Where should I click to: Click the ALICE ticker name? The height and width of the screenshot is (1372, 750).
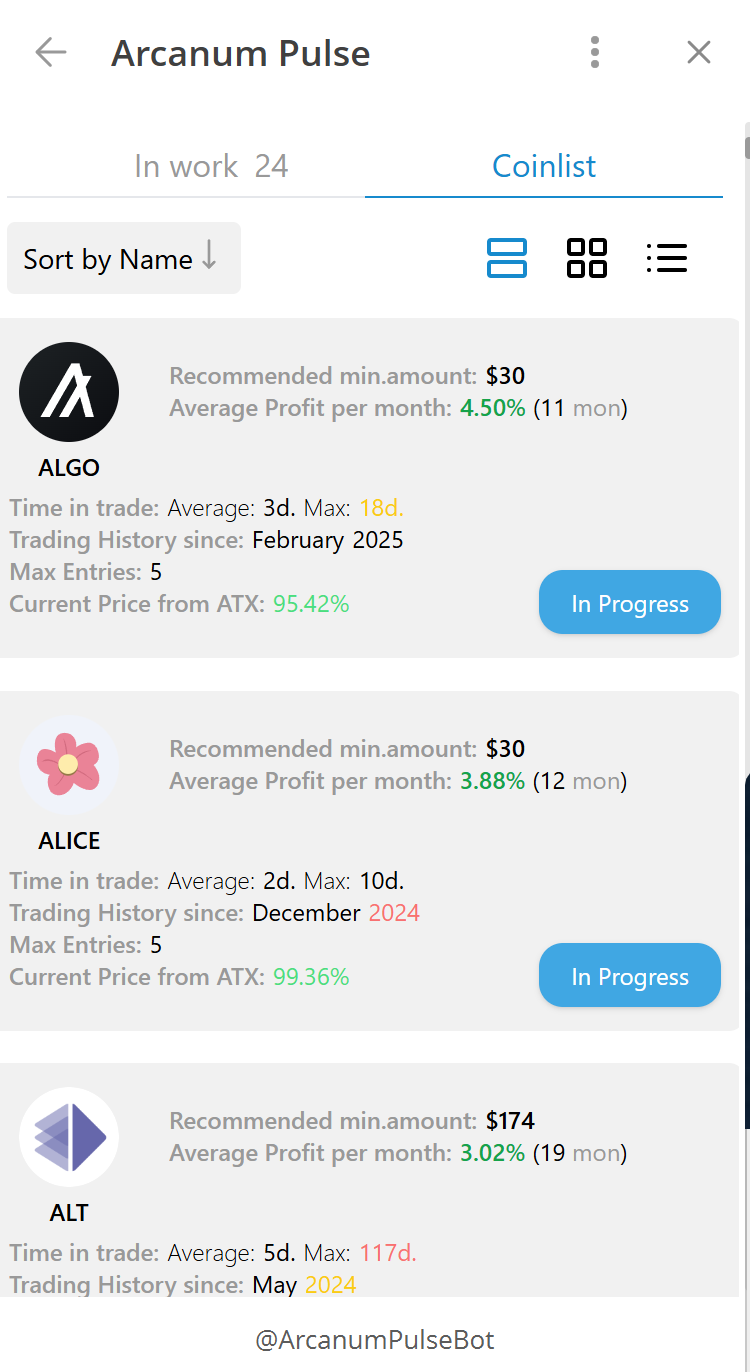point(69,841)
